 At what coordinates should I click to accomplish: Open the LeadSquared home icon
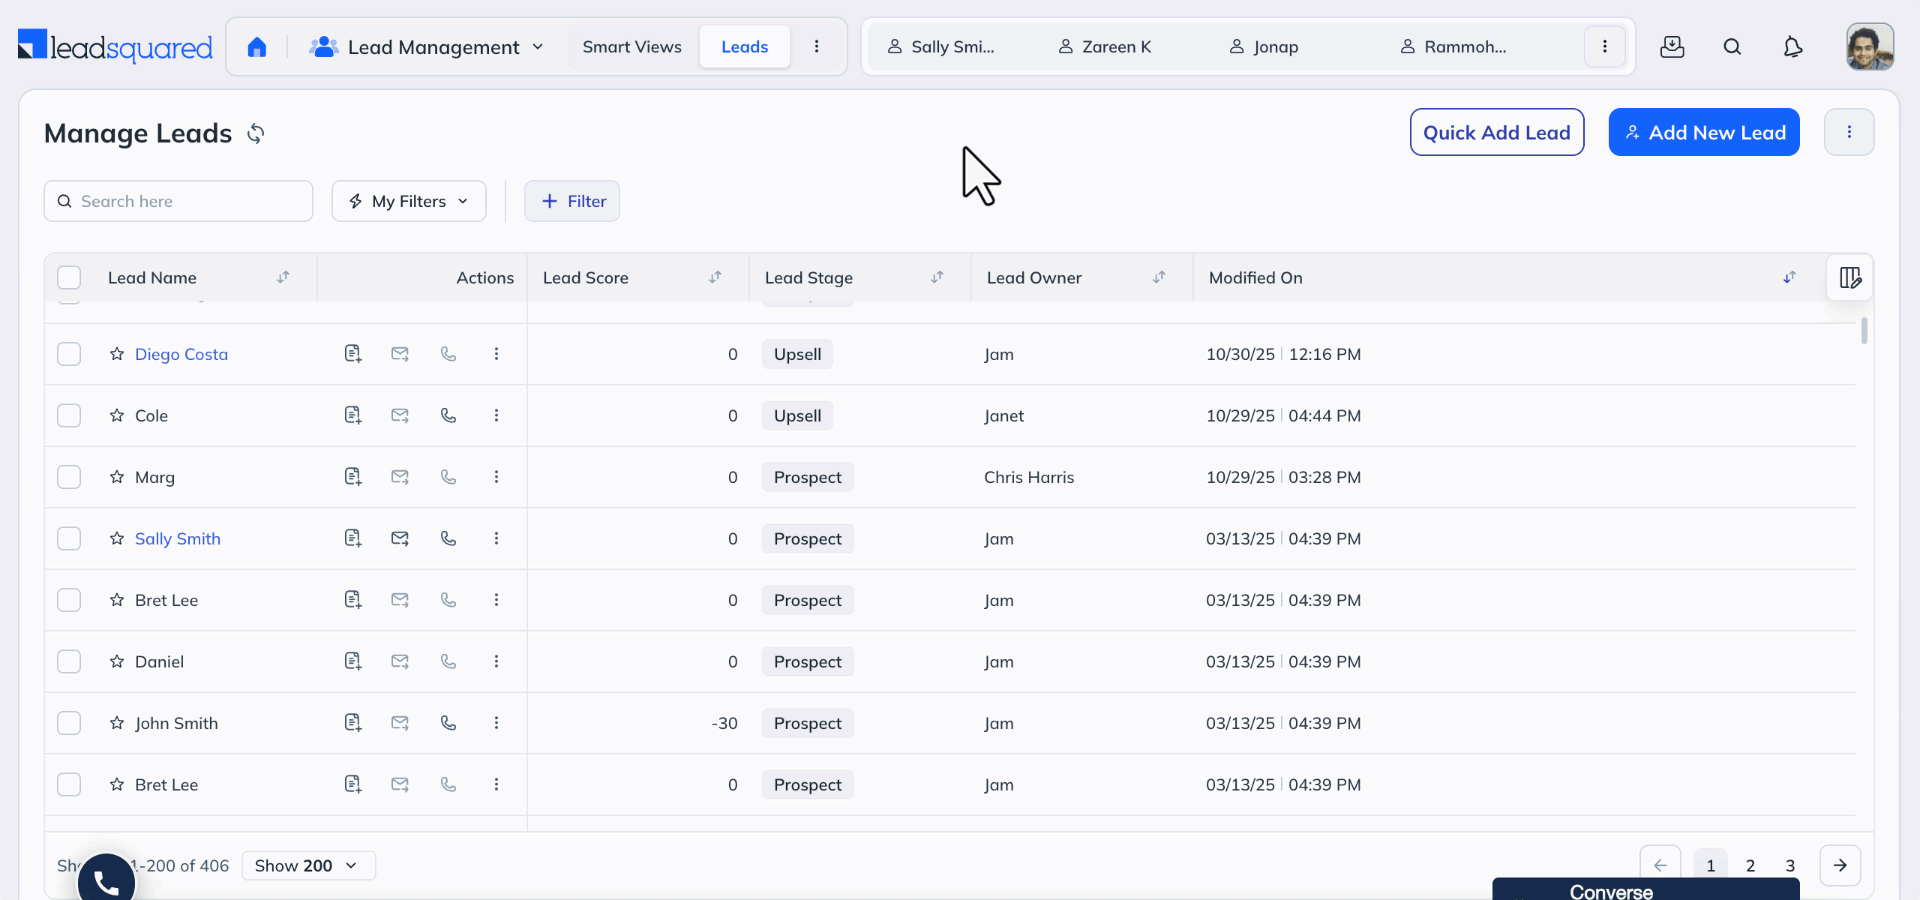click(257, 46)
